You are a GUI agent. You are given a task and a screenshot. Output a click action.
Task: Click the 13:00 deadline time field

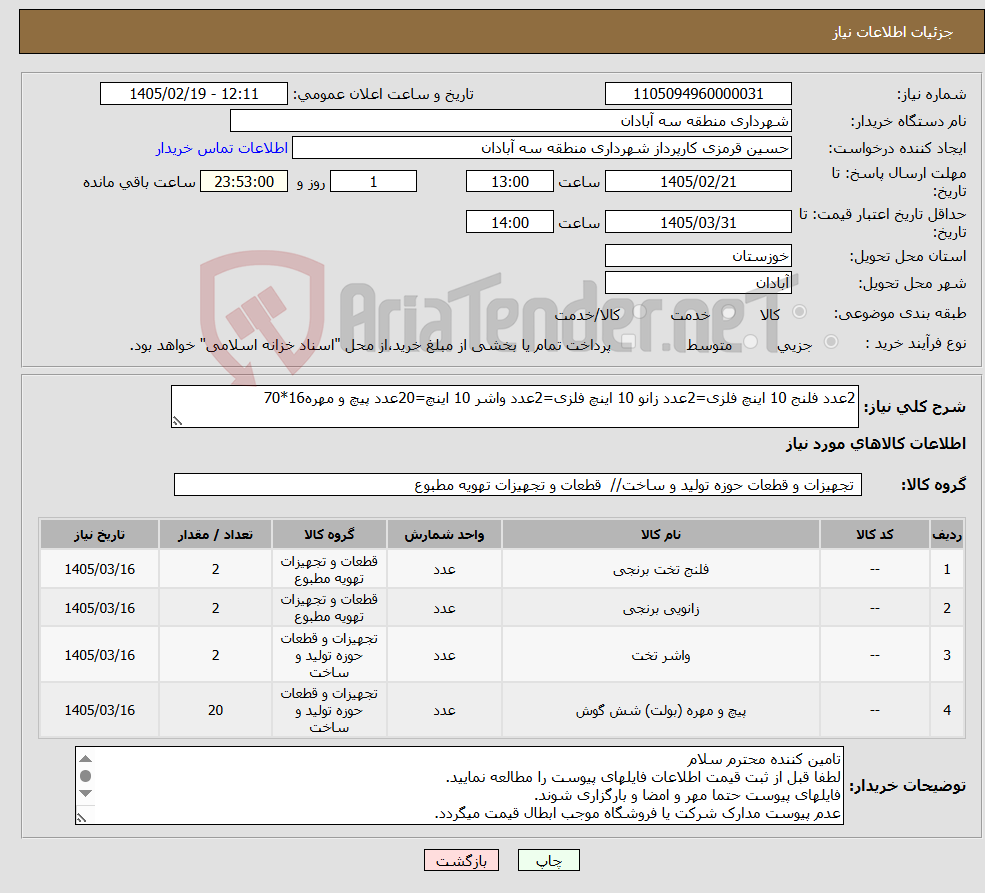pos(509,181)
